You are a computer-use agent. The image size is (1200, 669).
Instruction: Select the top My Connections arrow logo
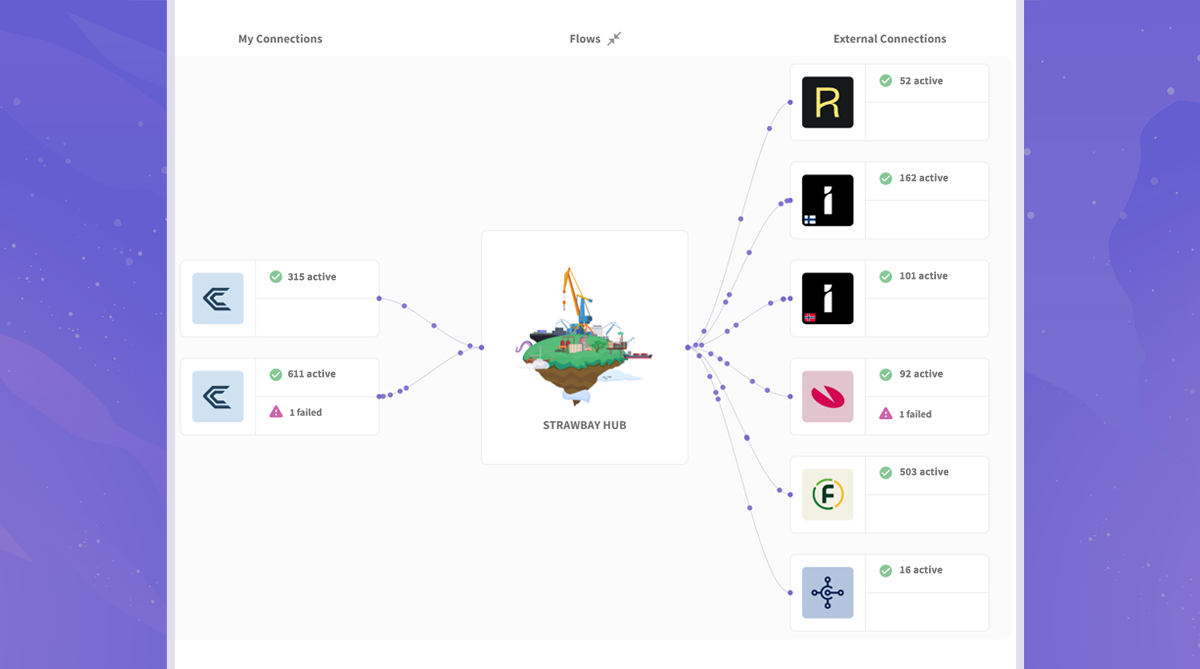click(x=218, y=298)
